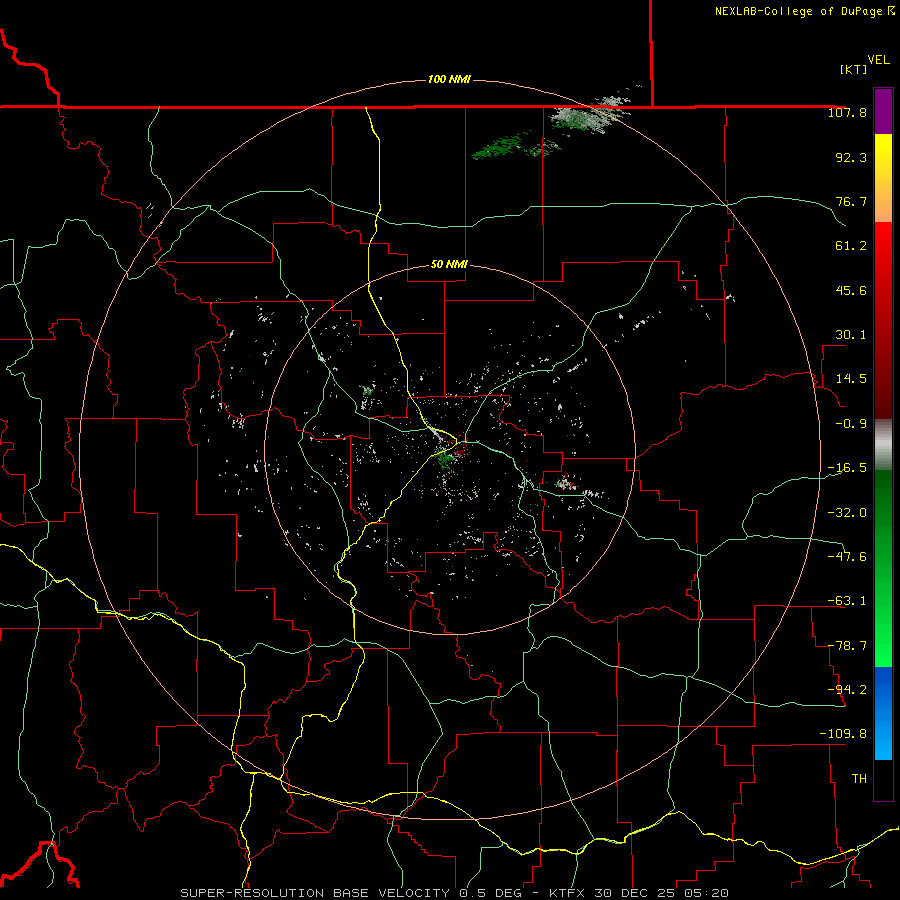Image resolution: width=900 pixels, height=900 pixels.
Task: Select the -78.7 legend value
Action: coord(847,646)
